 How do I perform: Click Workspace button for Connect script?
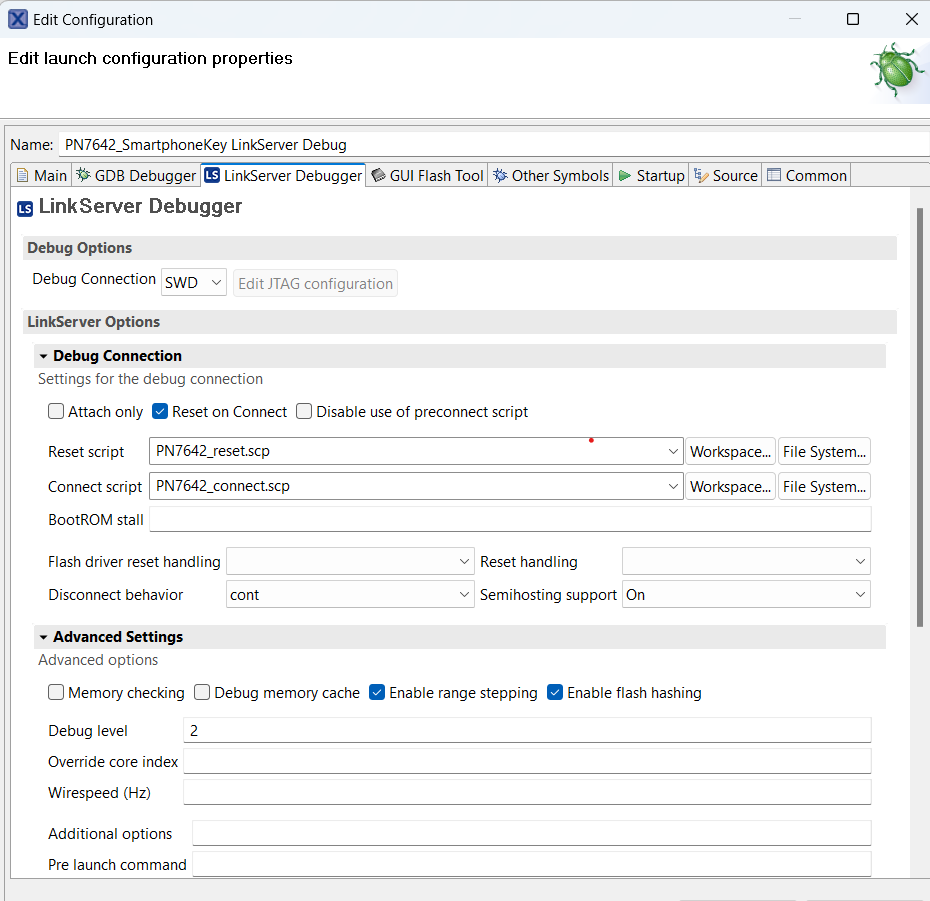(x=730, y=486)
